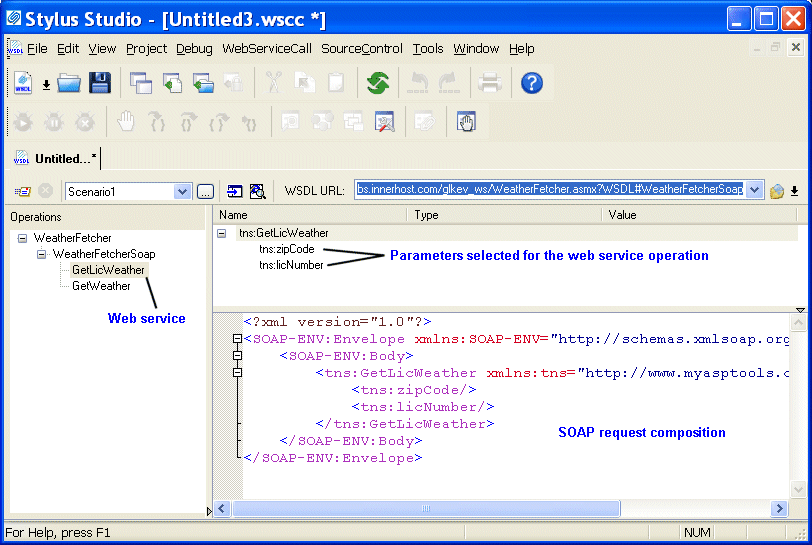Collapse the WeatherFetcherSoap tree node
The height and width of the screenshot is (545, 812).
coord(42,254)
